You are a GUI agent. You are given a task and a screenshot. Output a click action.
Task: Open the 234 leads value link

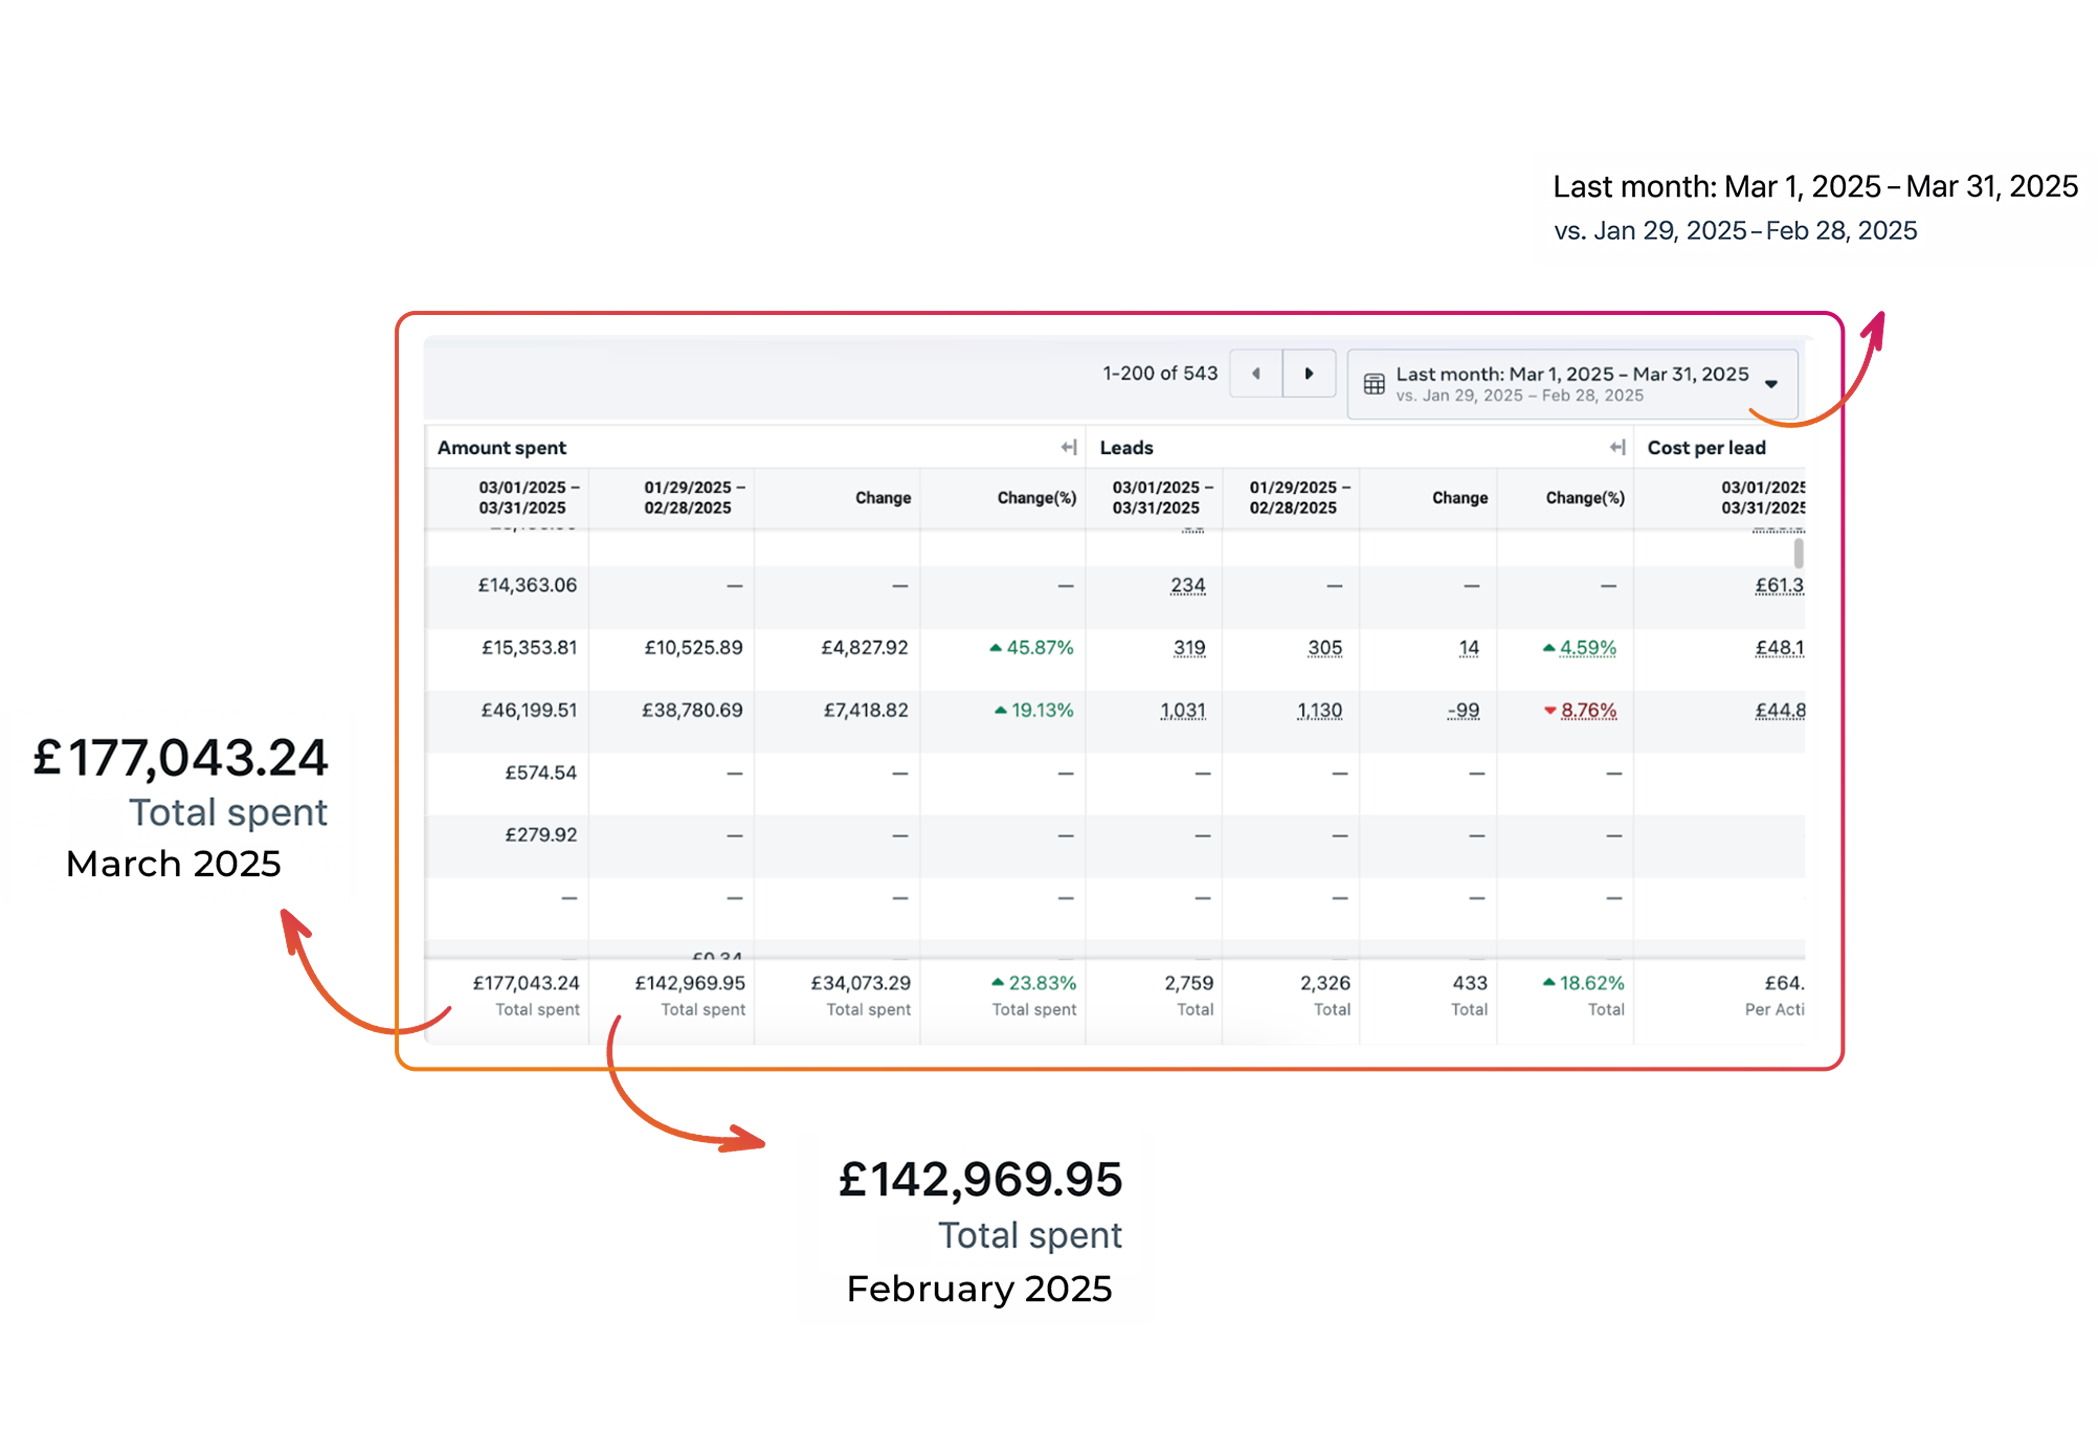pos(1188,586)
